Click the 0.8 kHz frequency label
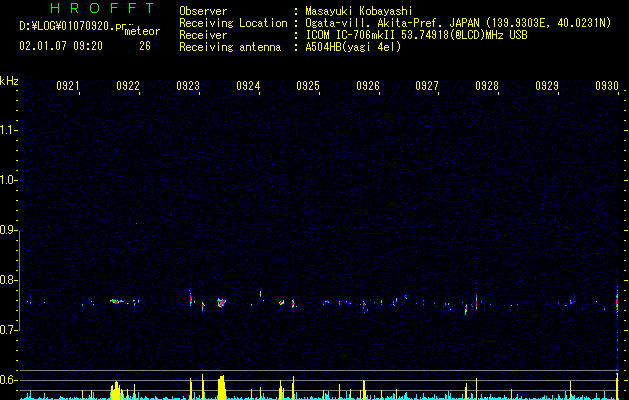 click(x=8, y=280)
